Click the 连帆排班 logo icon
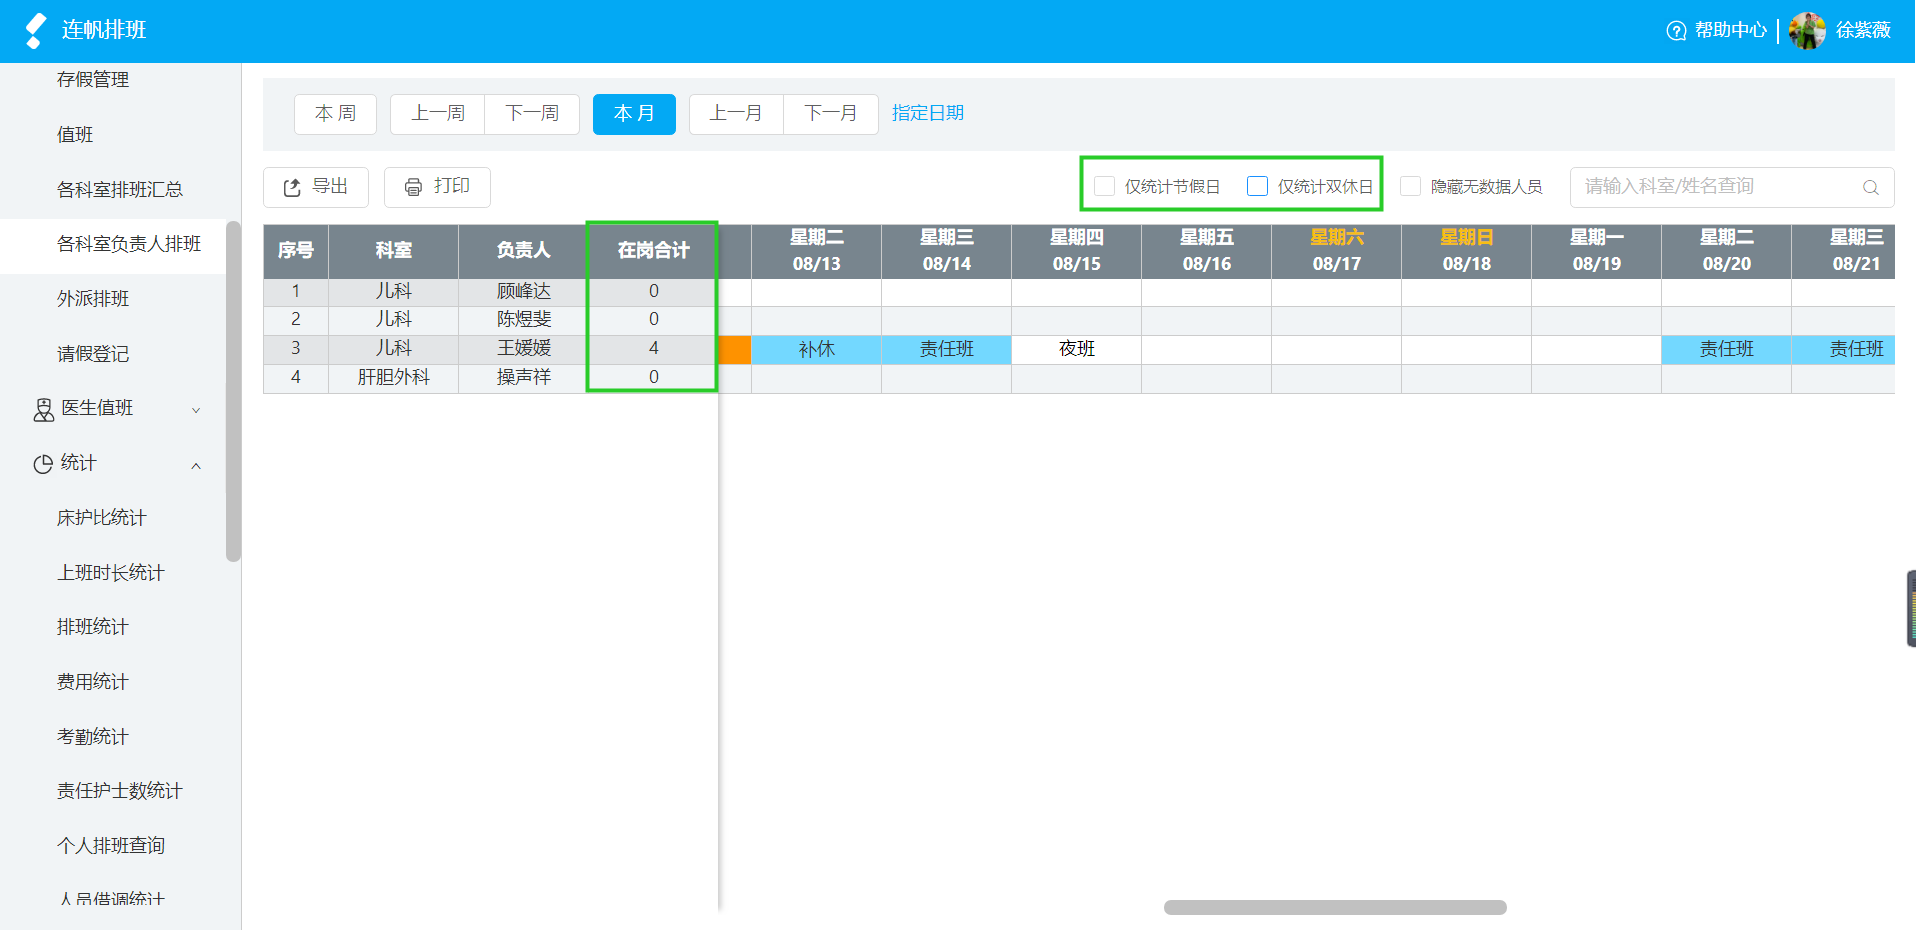The width and height of the screenshot is (1916, 931). [x=36, y=31]
